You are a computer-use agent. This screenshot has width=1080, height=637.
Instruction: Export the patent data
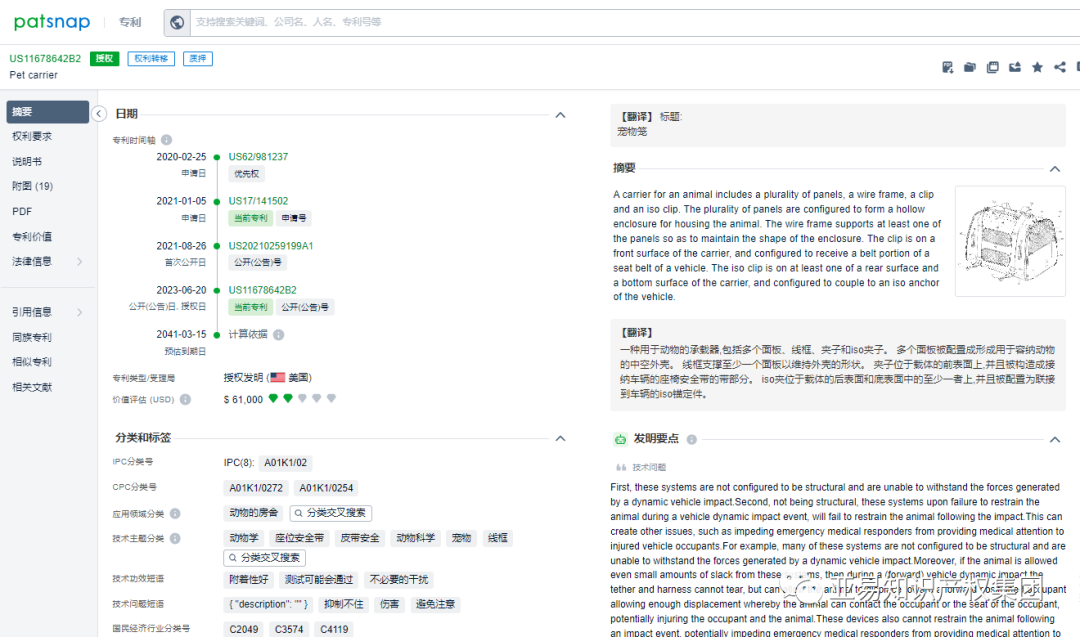pos(1014,66)
